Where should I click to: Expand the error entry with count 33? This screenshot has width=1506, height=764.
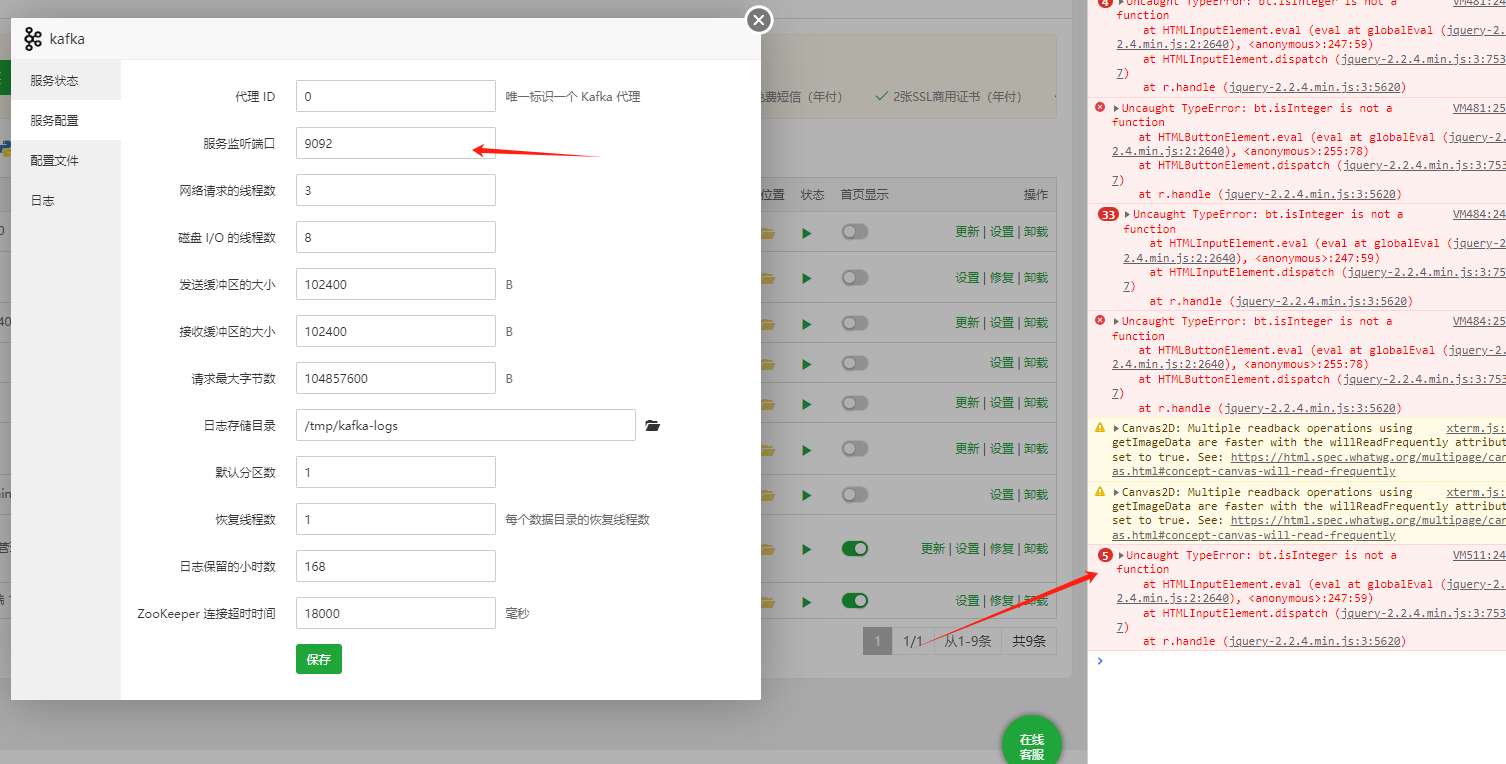coord(1128,214)
